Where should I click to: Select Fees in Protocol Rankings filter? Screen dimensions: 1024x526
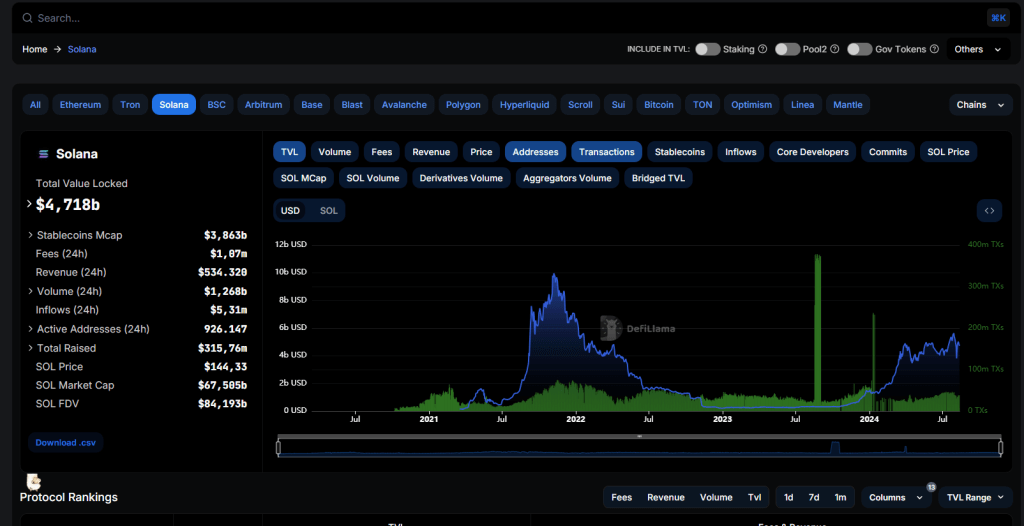622,497
